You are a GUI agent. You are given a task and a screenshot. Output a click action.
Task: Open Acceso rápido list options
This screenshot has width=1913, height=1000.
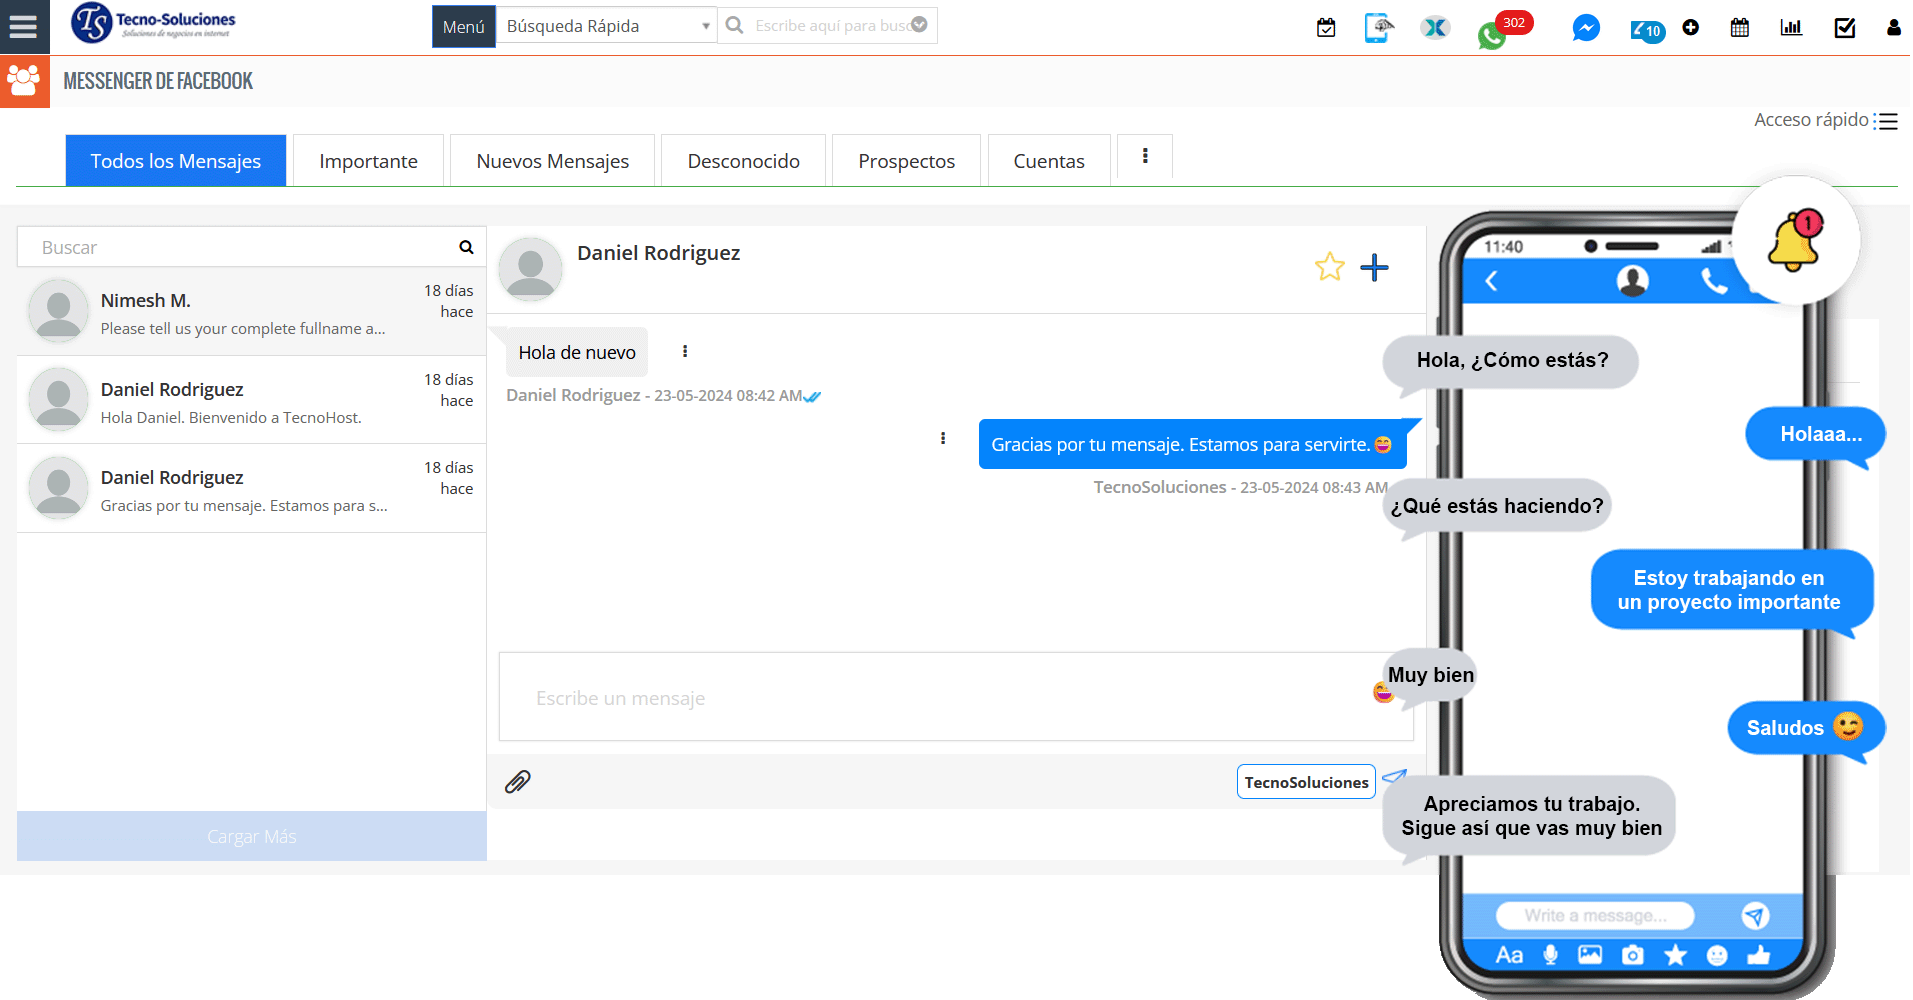1888,119
